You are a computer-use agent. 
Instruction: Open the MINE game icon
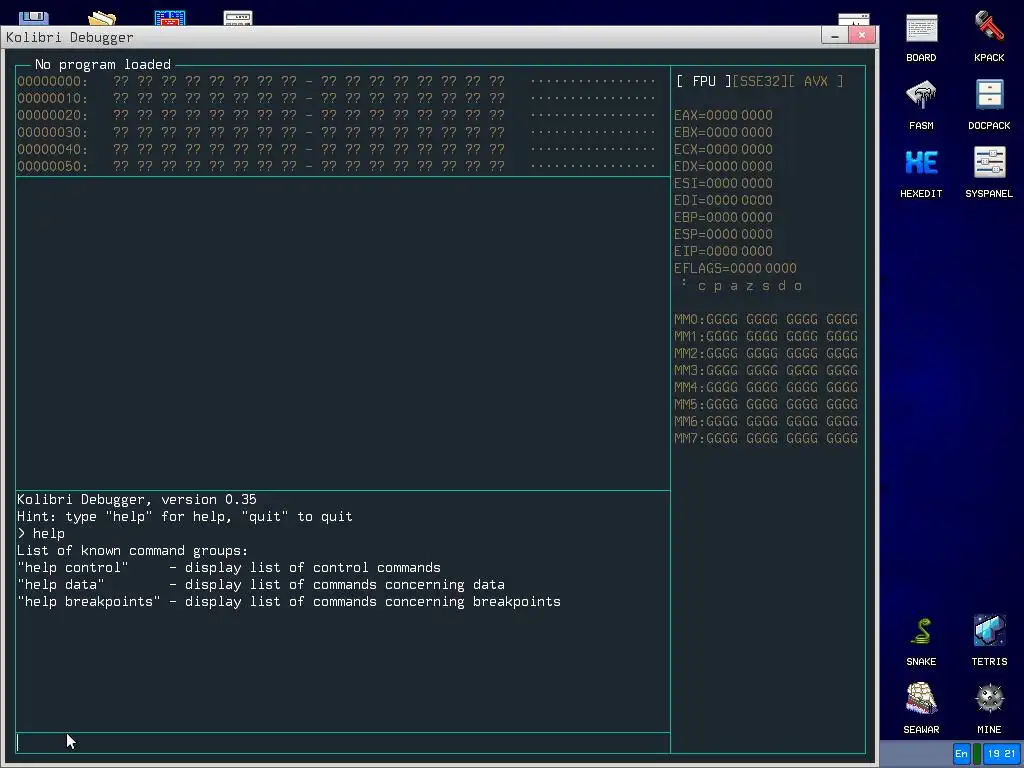(x=989, y=709)
